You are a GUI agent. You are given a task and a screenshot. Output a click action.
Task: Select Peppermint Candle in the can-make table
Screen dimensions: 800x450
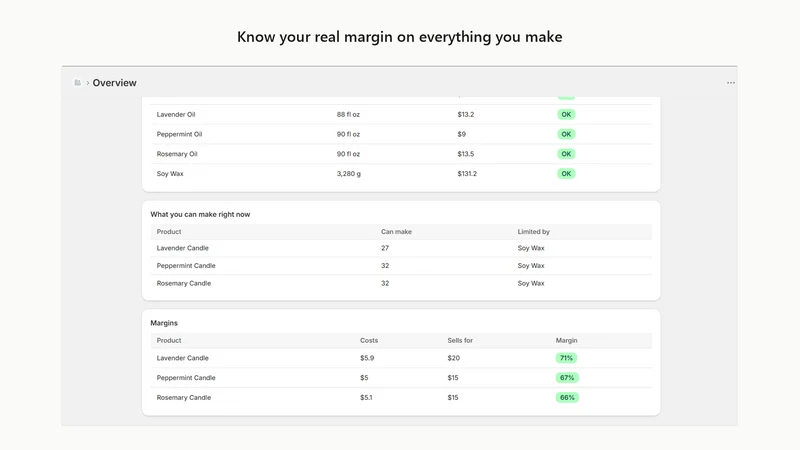401,266
